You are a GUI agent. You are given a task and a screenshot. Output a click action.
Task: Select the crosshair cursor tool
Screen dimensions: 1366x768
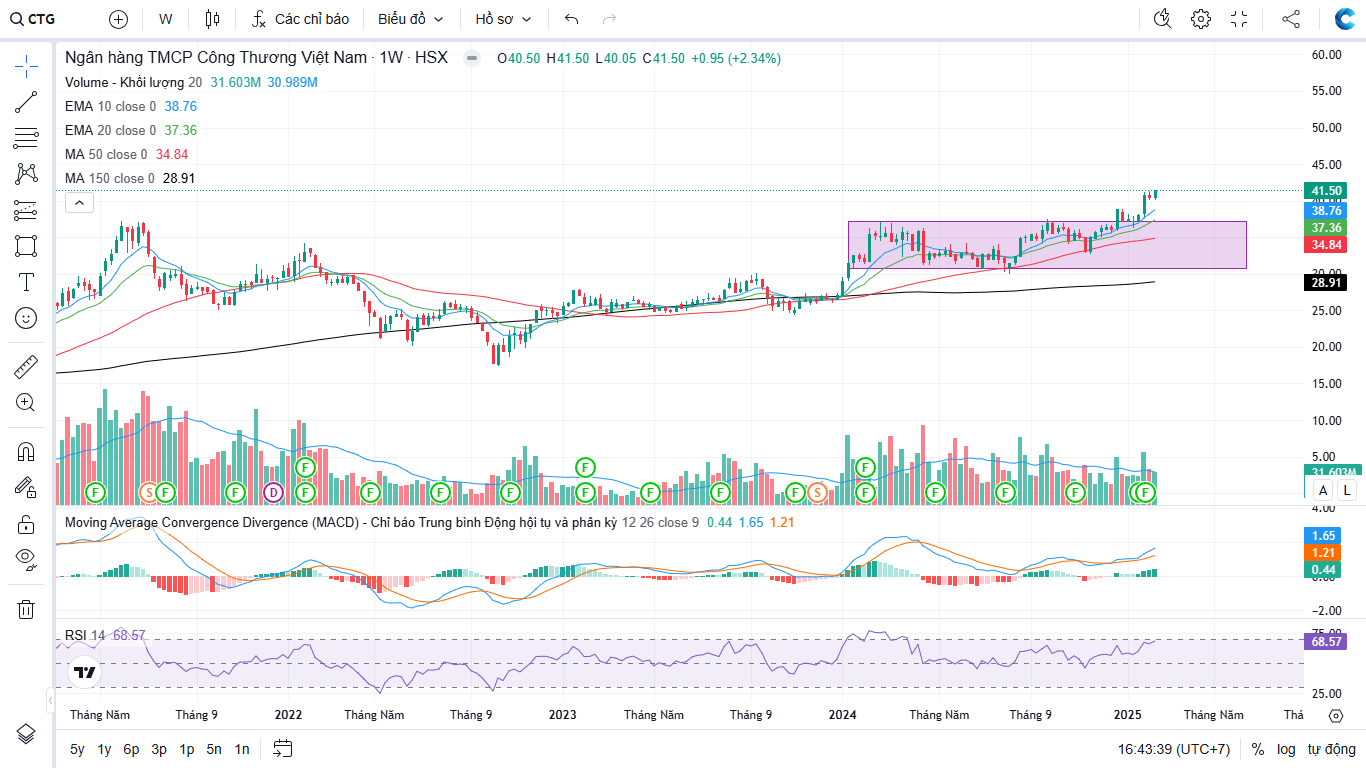pyautogui.click(x=26, y=65)
